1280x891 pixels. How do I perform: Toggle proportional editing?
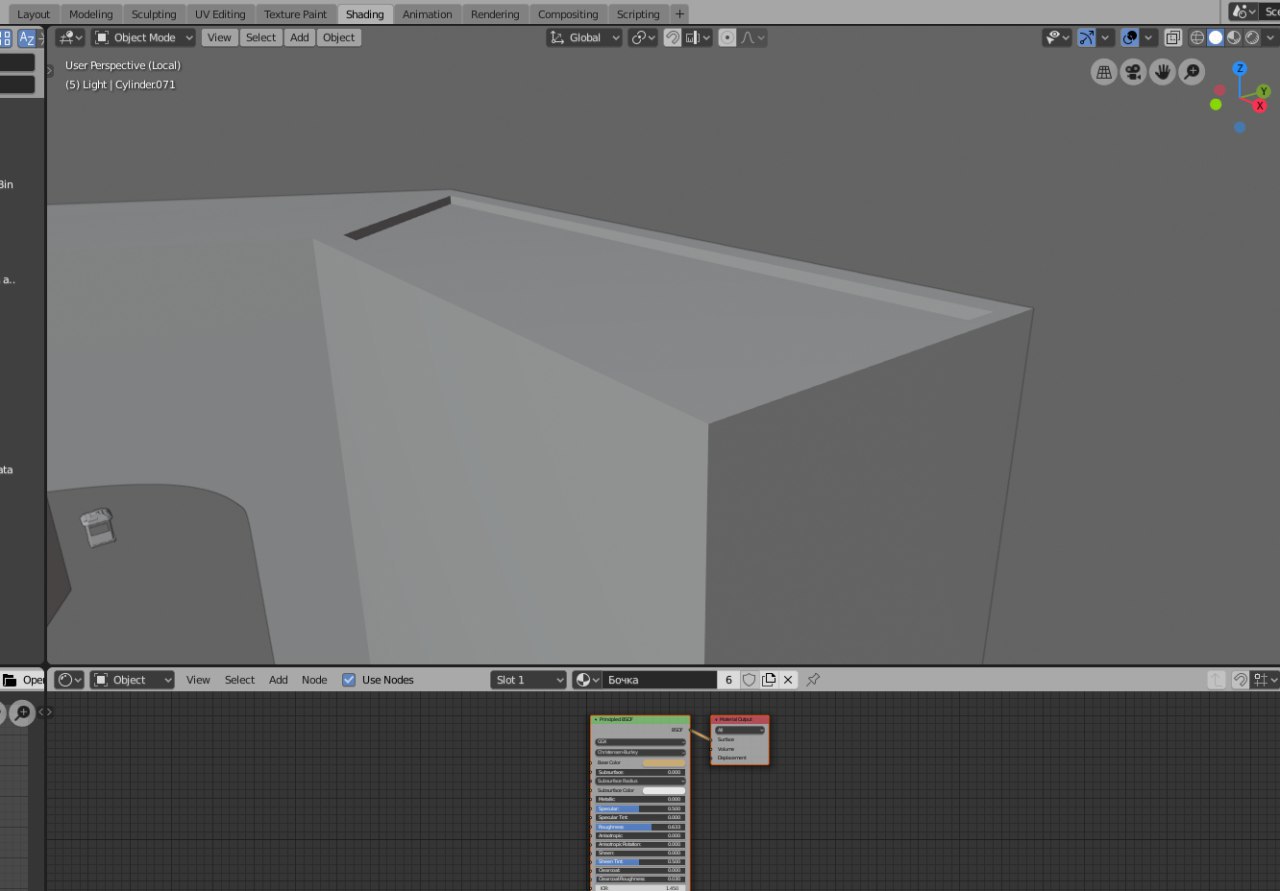(x=727, y=38)
